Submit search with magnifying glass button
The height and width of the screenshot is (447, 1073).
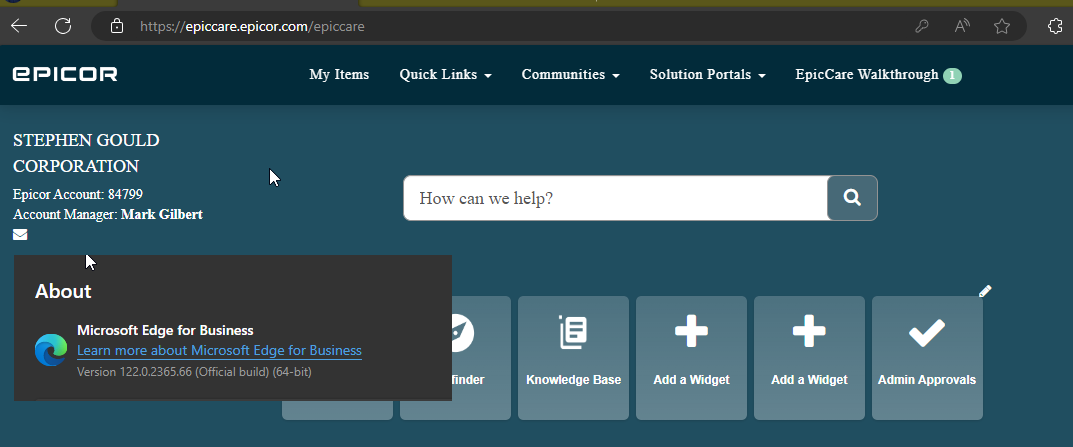coord(852,198)
